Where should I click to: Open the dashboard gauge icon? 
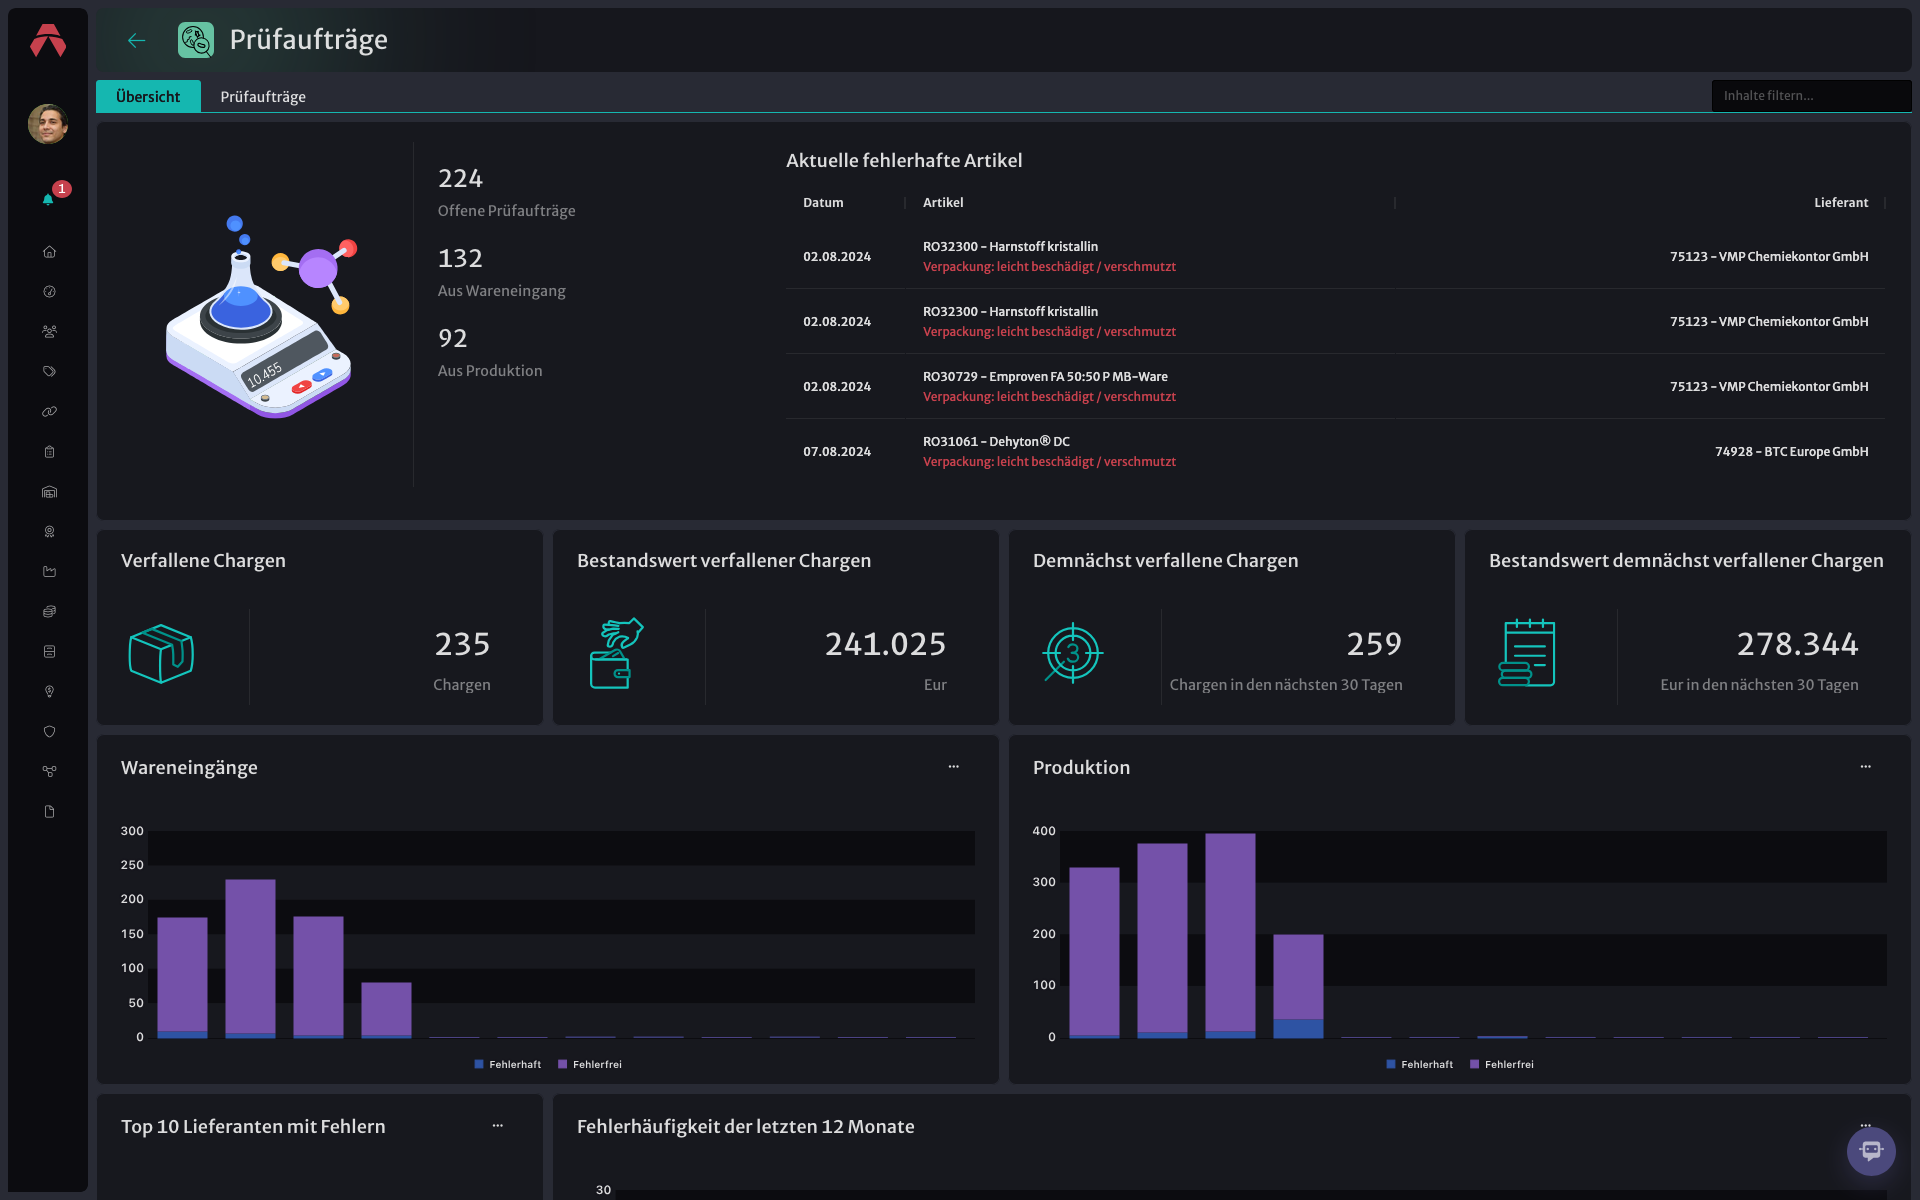tap(49, 292)
